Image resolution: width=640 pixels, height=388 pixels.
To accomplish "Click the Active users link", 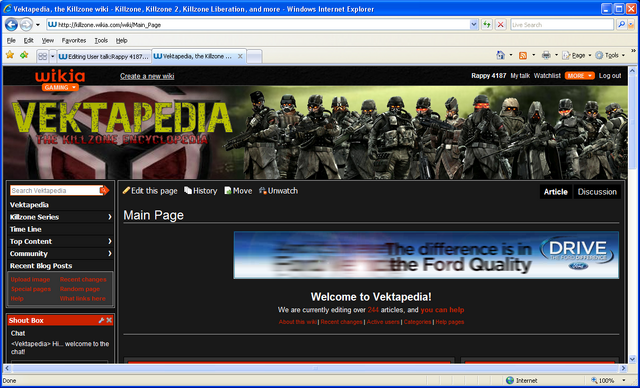I will [x=383, y=322].
